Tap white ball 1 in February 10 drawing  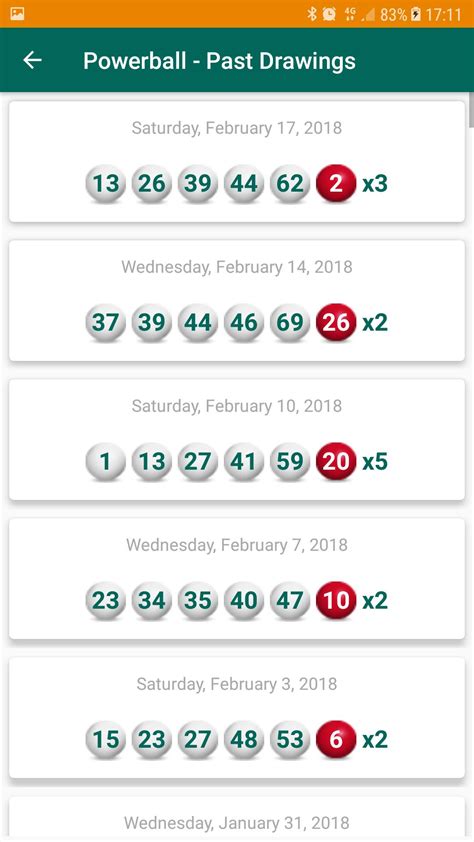105,461
